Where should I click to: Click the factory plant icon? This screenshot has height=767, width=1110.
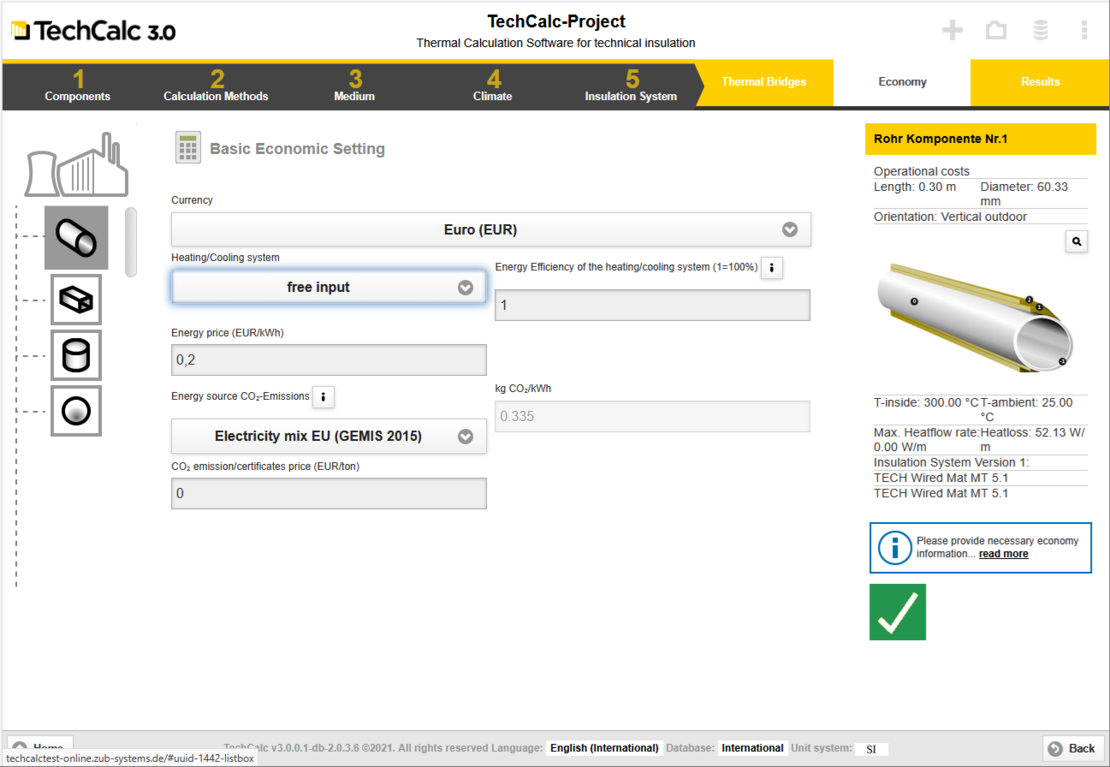pos(76,165)
